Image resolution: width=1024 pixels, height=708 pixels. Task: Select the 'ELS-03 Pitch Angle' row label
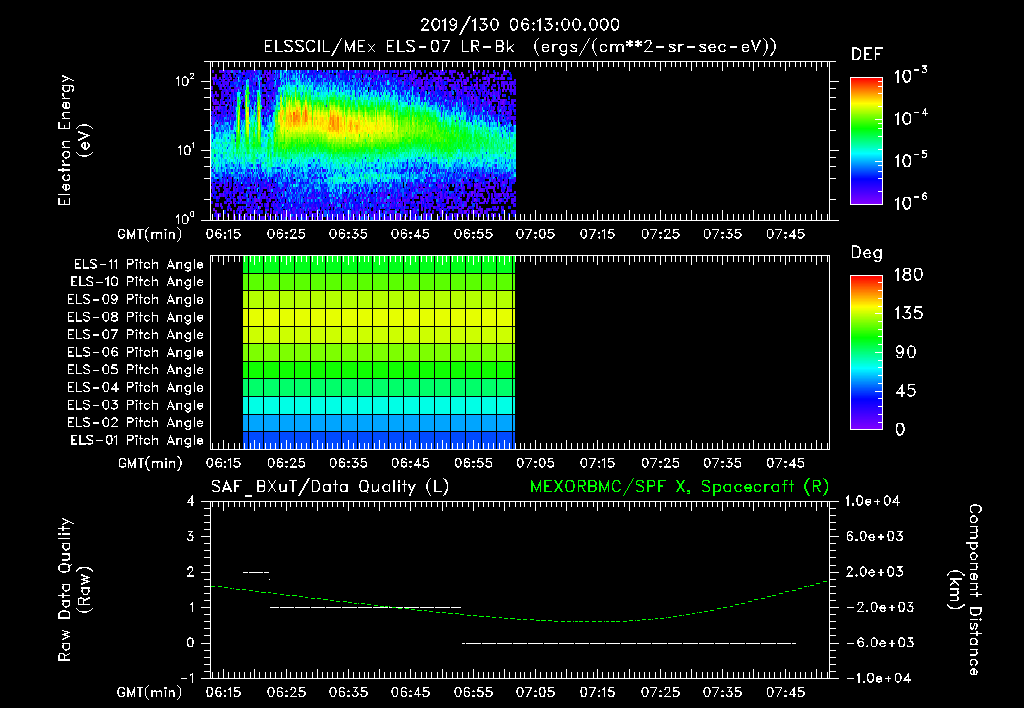(135, 405)
